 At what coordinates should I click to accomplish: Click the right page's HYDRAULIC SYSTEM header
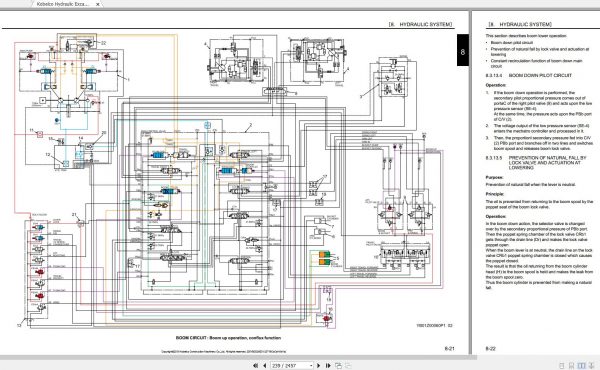tap(520, 24)
